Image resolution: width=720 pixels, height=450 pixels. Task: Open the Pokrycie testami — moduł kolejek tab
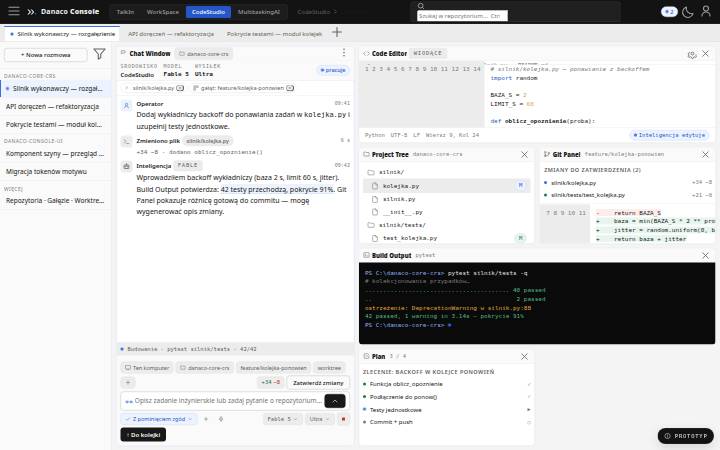coord(274,34)
